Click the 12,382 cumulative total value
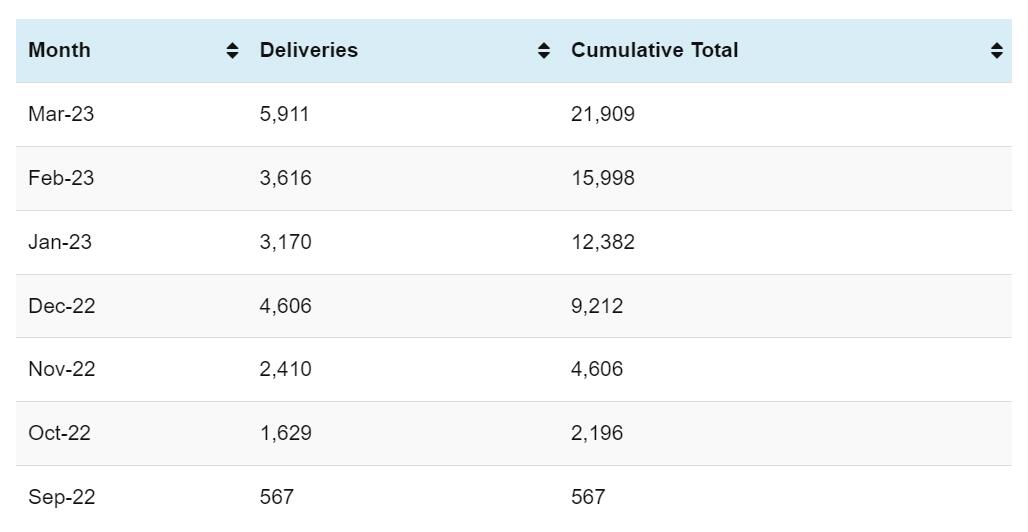The width and height of the screenshot is (1028, 532). (x=602, y=242)
